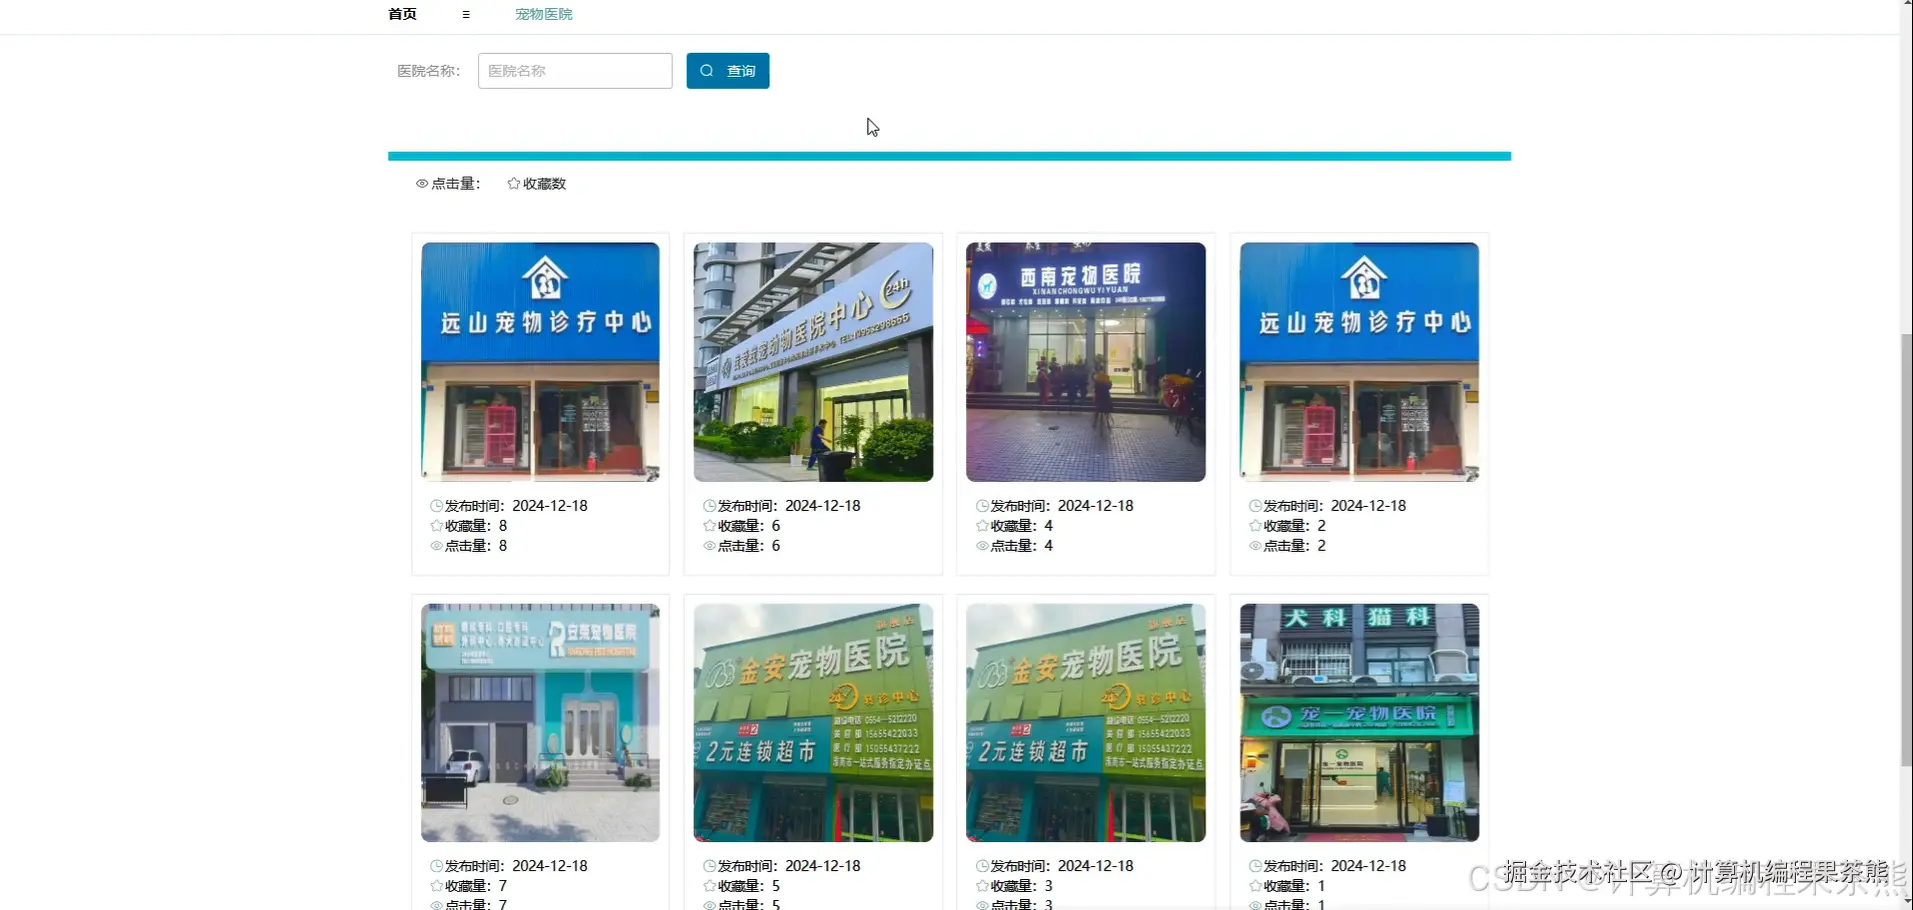This screenshot has width=1913, height=910.
Task: Click inside the 医院名称 input field
Action: tap(574, 70)
